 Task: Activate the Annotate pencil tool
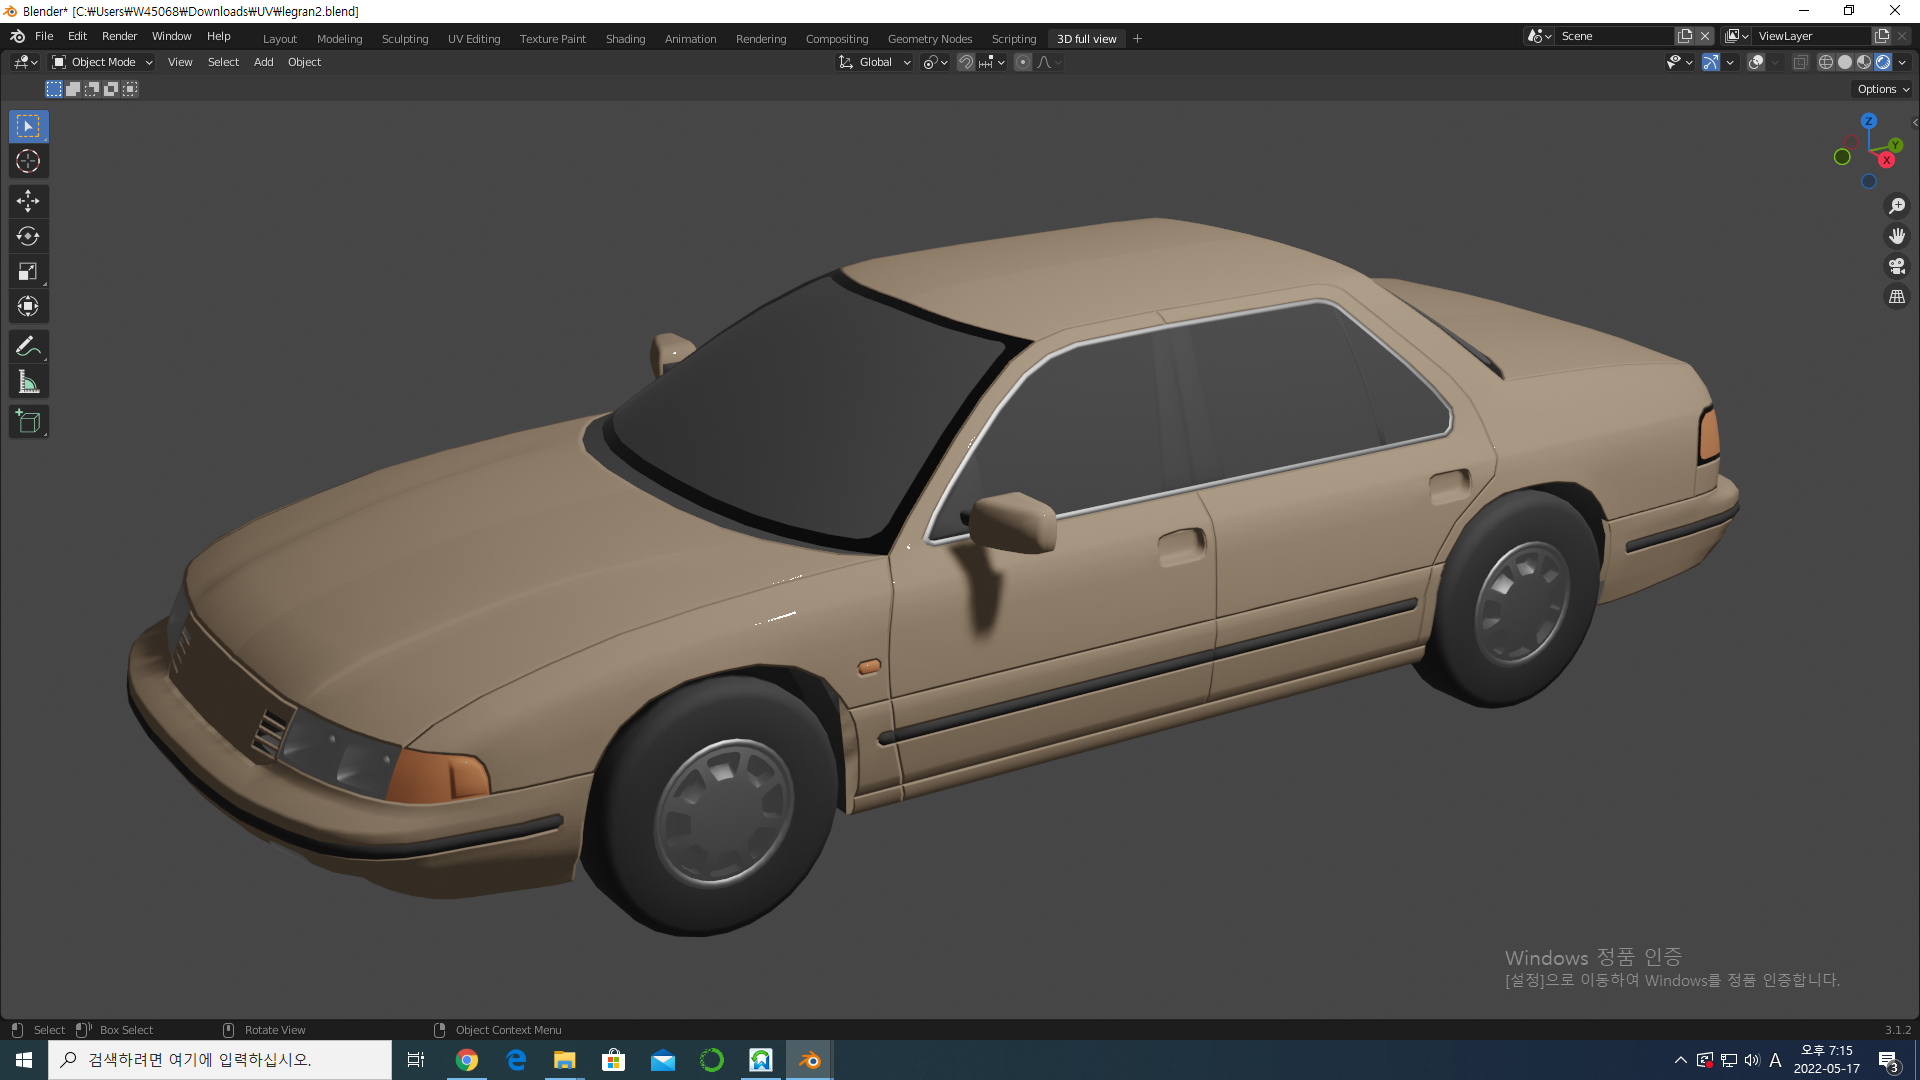click(x=28, y=347)
